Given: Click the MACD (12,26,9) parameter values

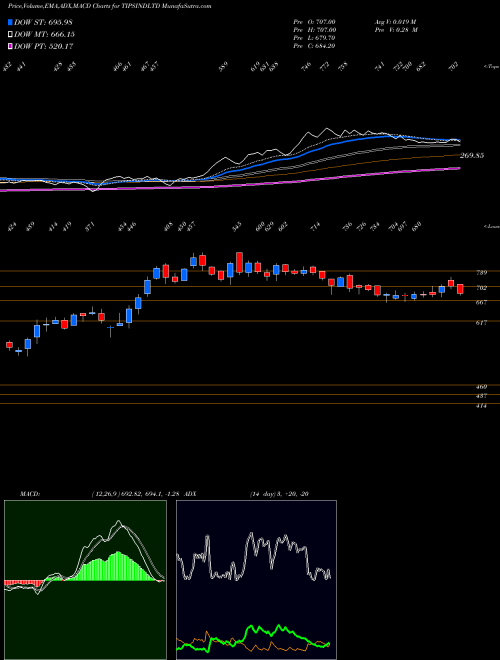Looking at the screenshot, I should tap(136, 494).
